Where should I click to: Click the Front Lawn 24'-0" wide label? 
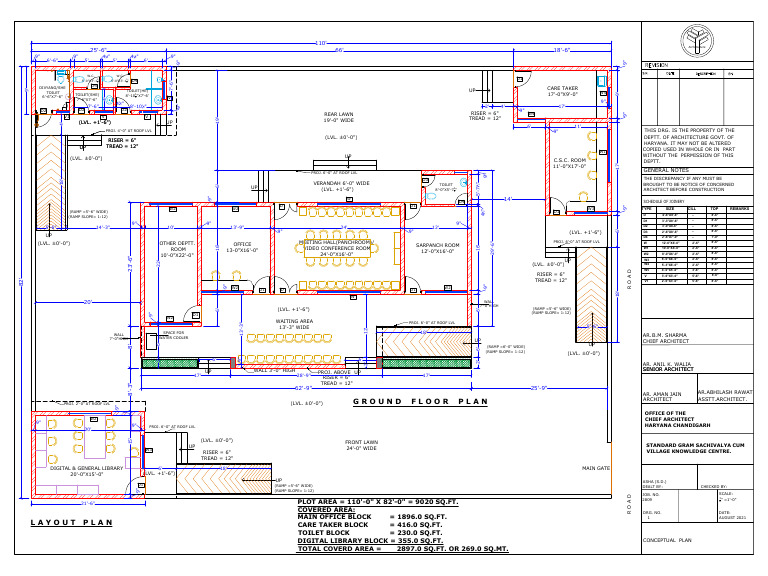[361, 445]
